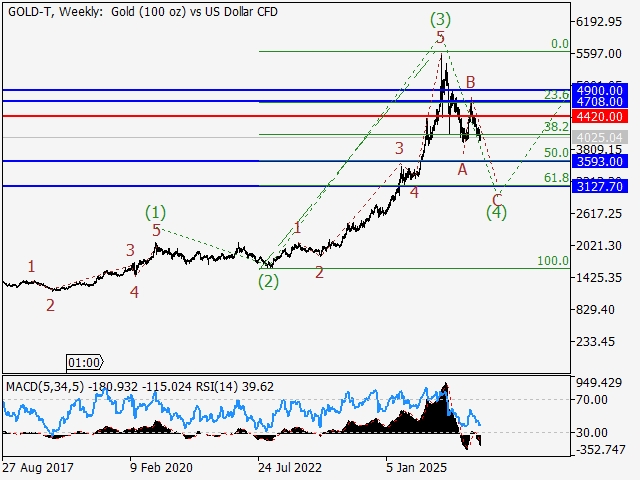Viewport: 640px width, 480px height.
Task: Click the green (3) wave label at the peak
Action: 440,19
